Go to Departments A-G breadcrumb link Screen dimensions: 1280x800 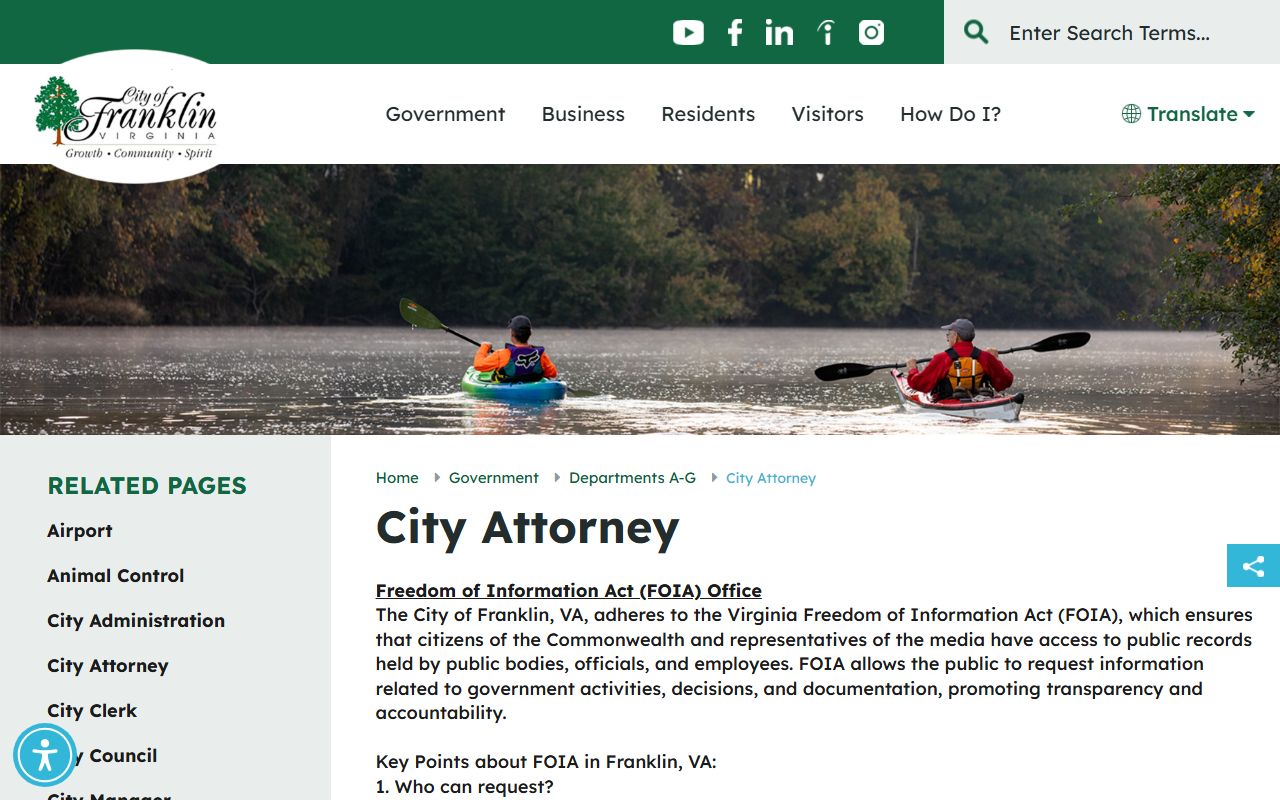632,478
